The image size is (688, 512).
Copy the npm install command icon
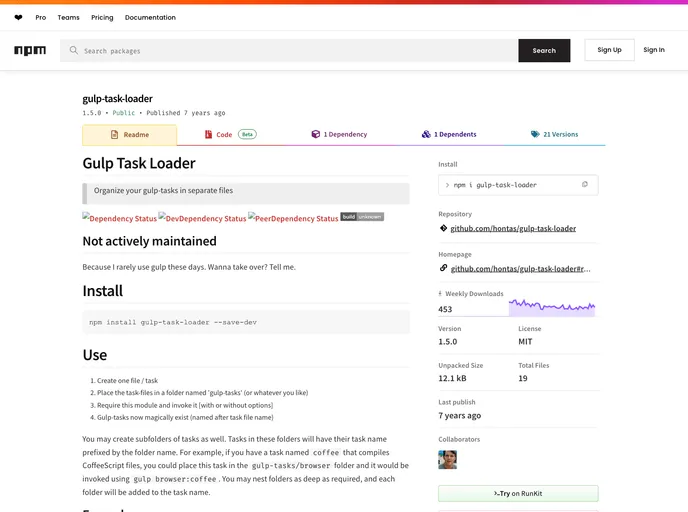[x=584, y=185]
